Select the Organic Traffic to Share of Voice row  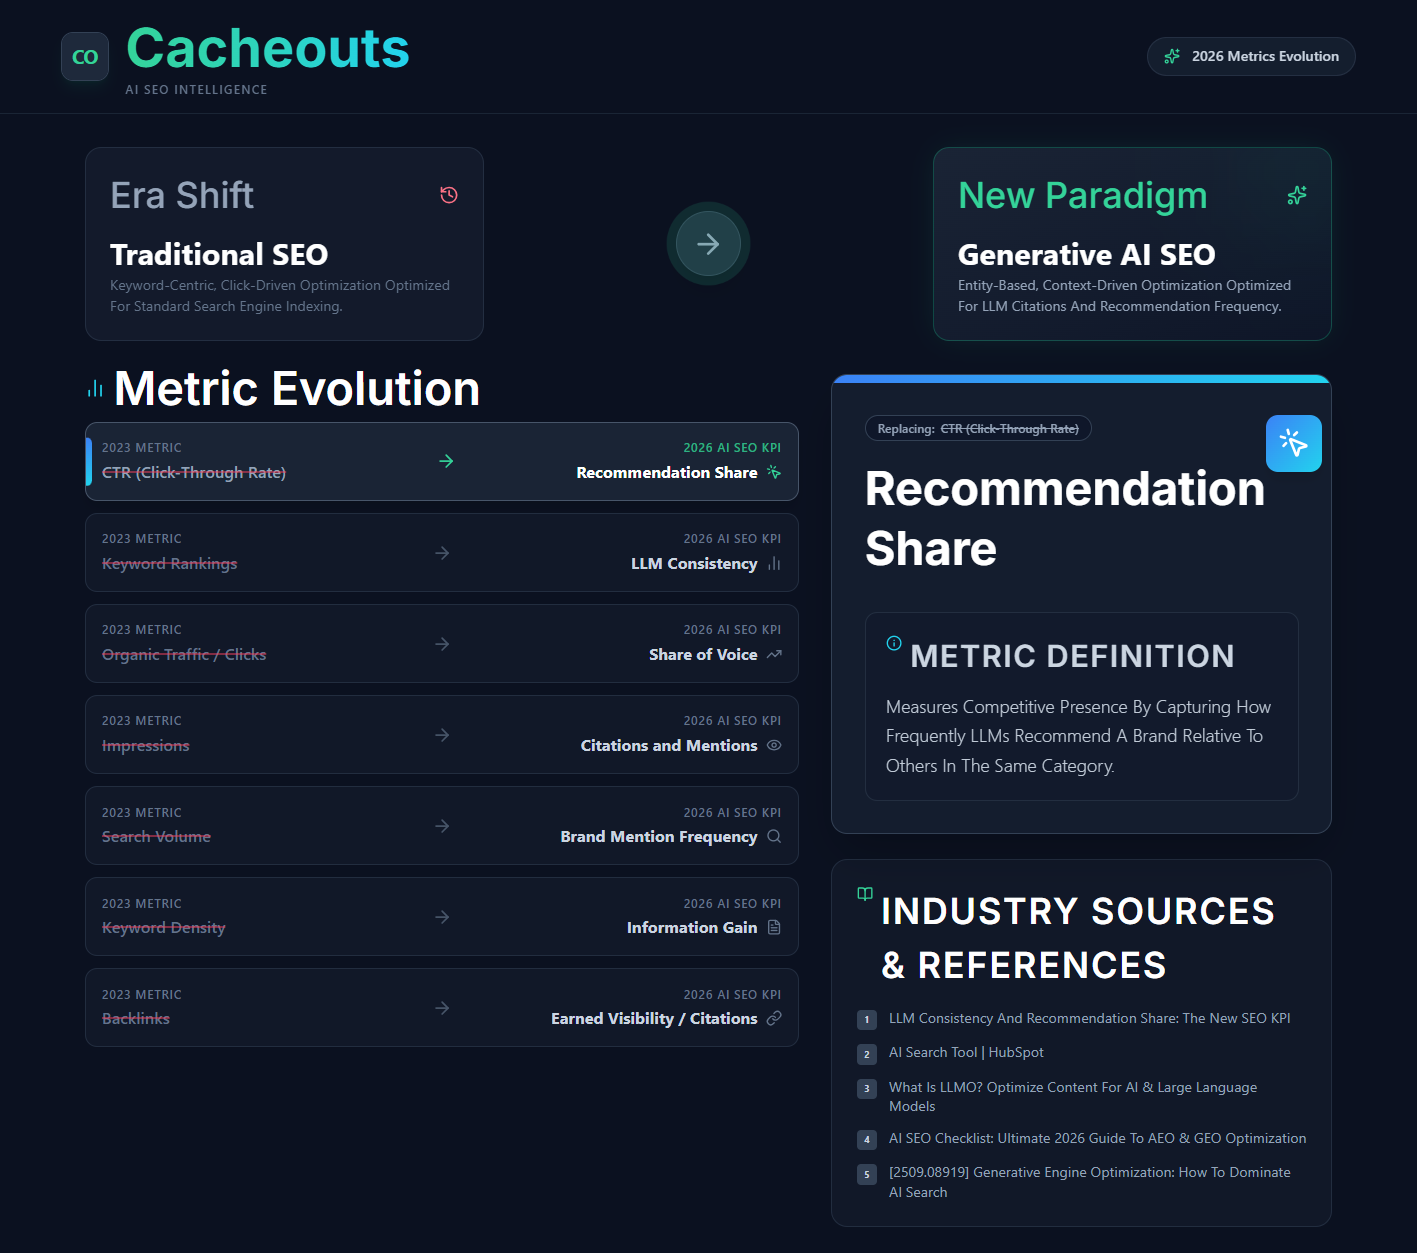coord(441,644)
